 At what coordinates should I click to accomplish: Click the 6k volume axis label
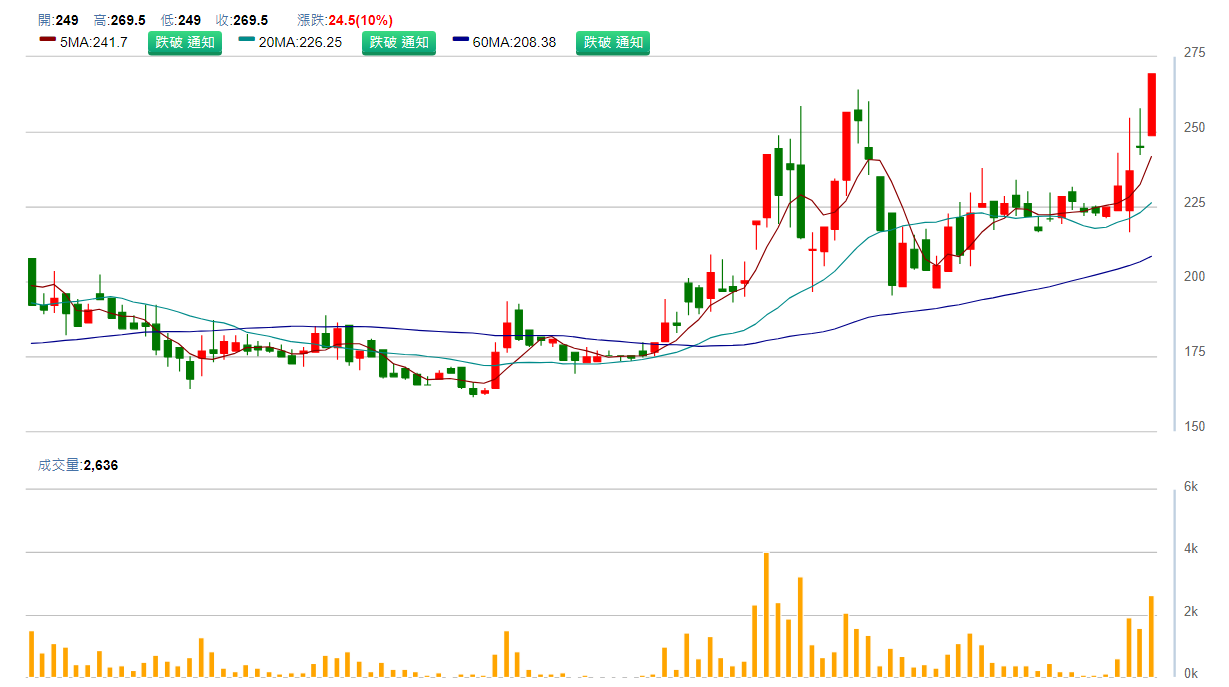(1190, 487)
